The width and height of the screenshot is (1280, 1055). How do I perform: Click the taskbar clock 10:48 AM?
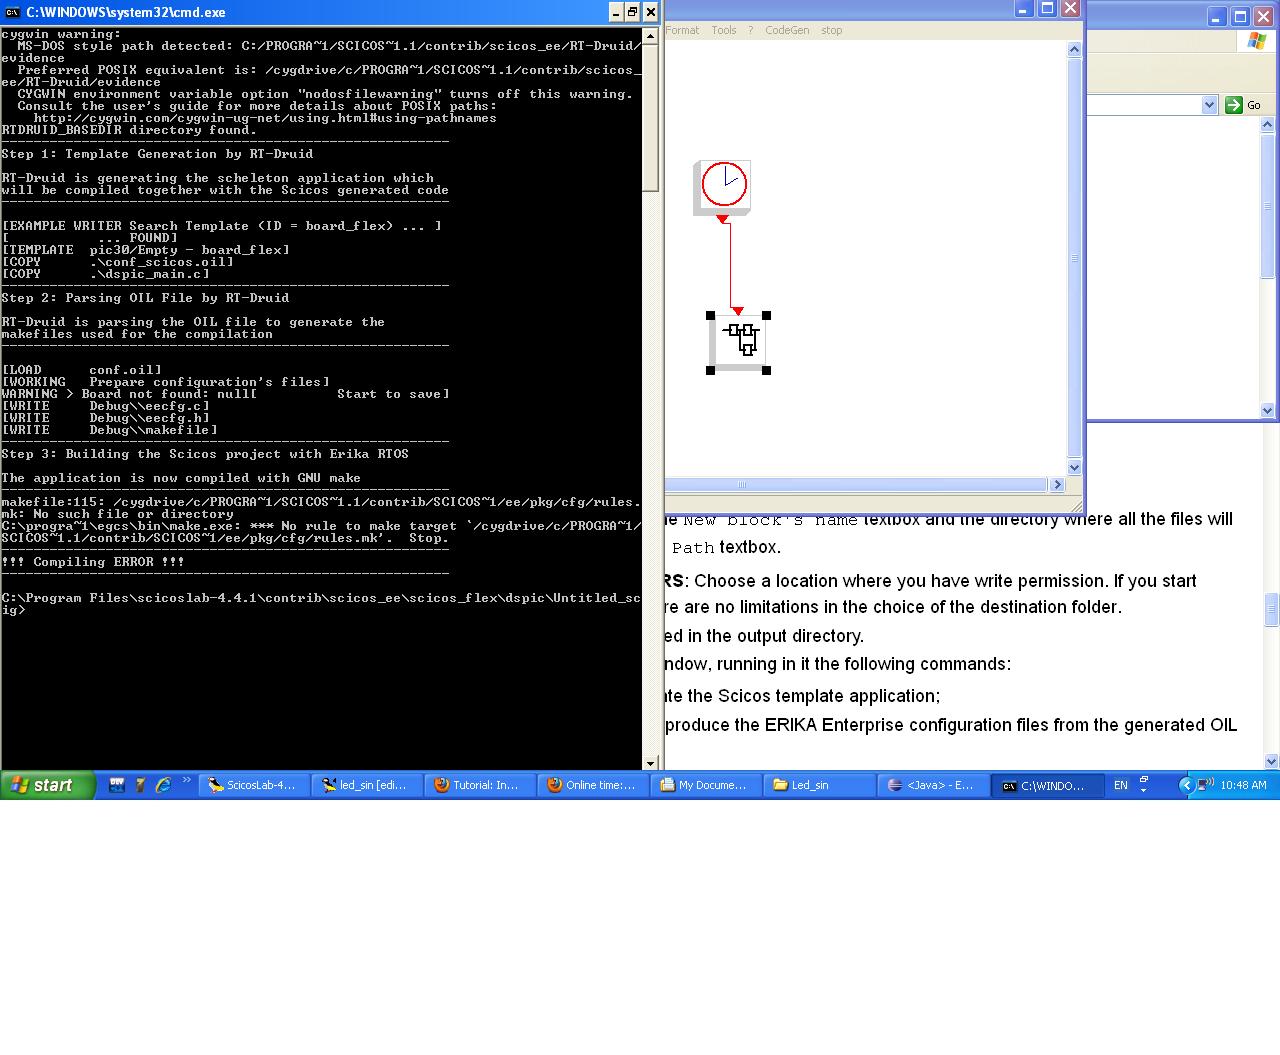tap(1243, 785)
